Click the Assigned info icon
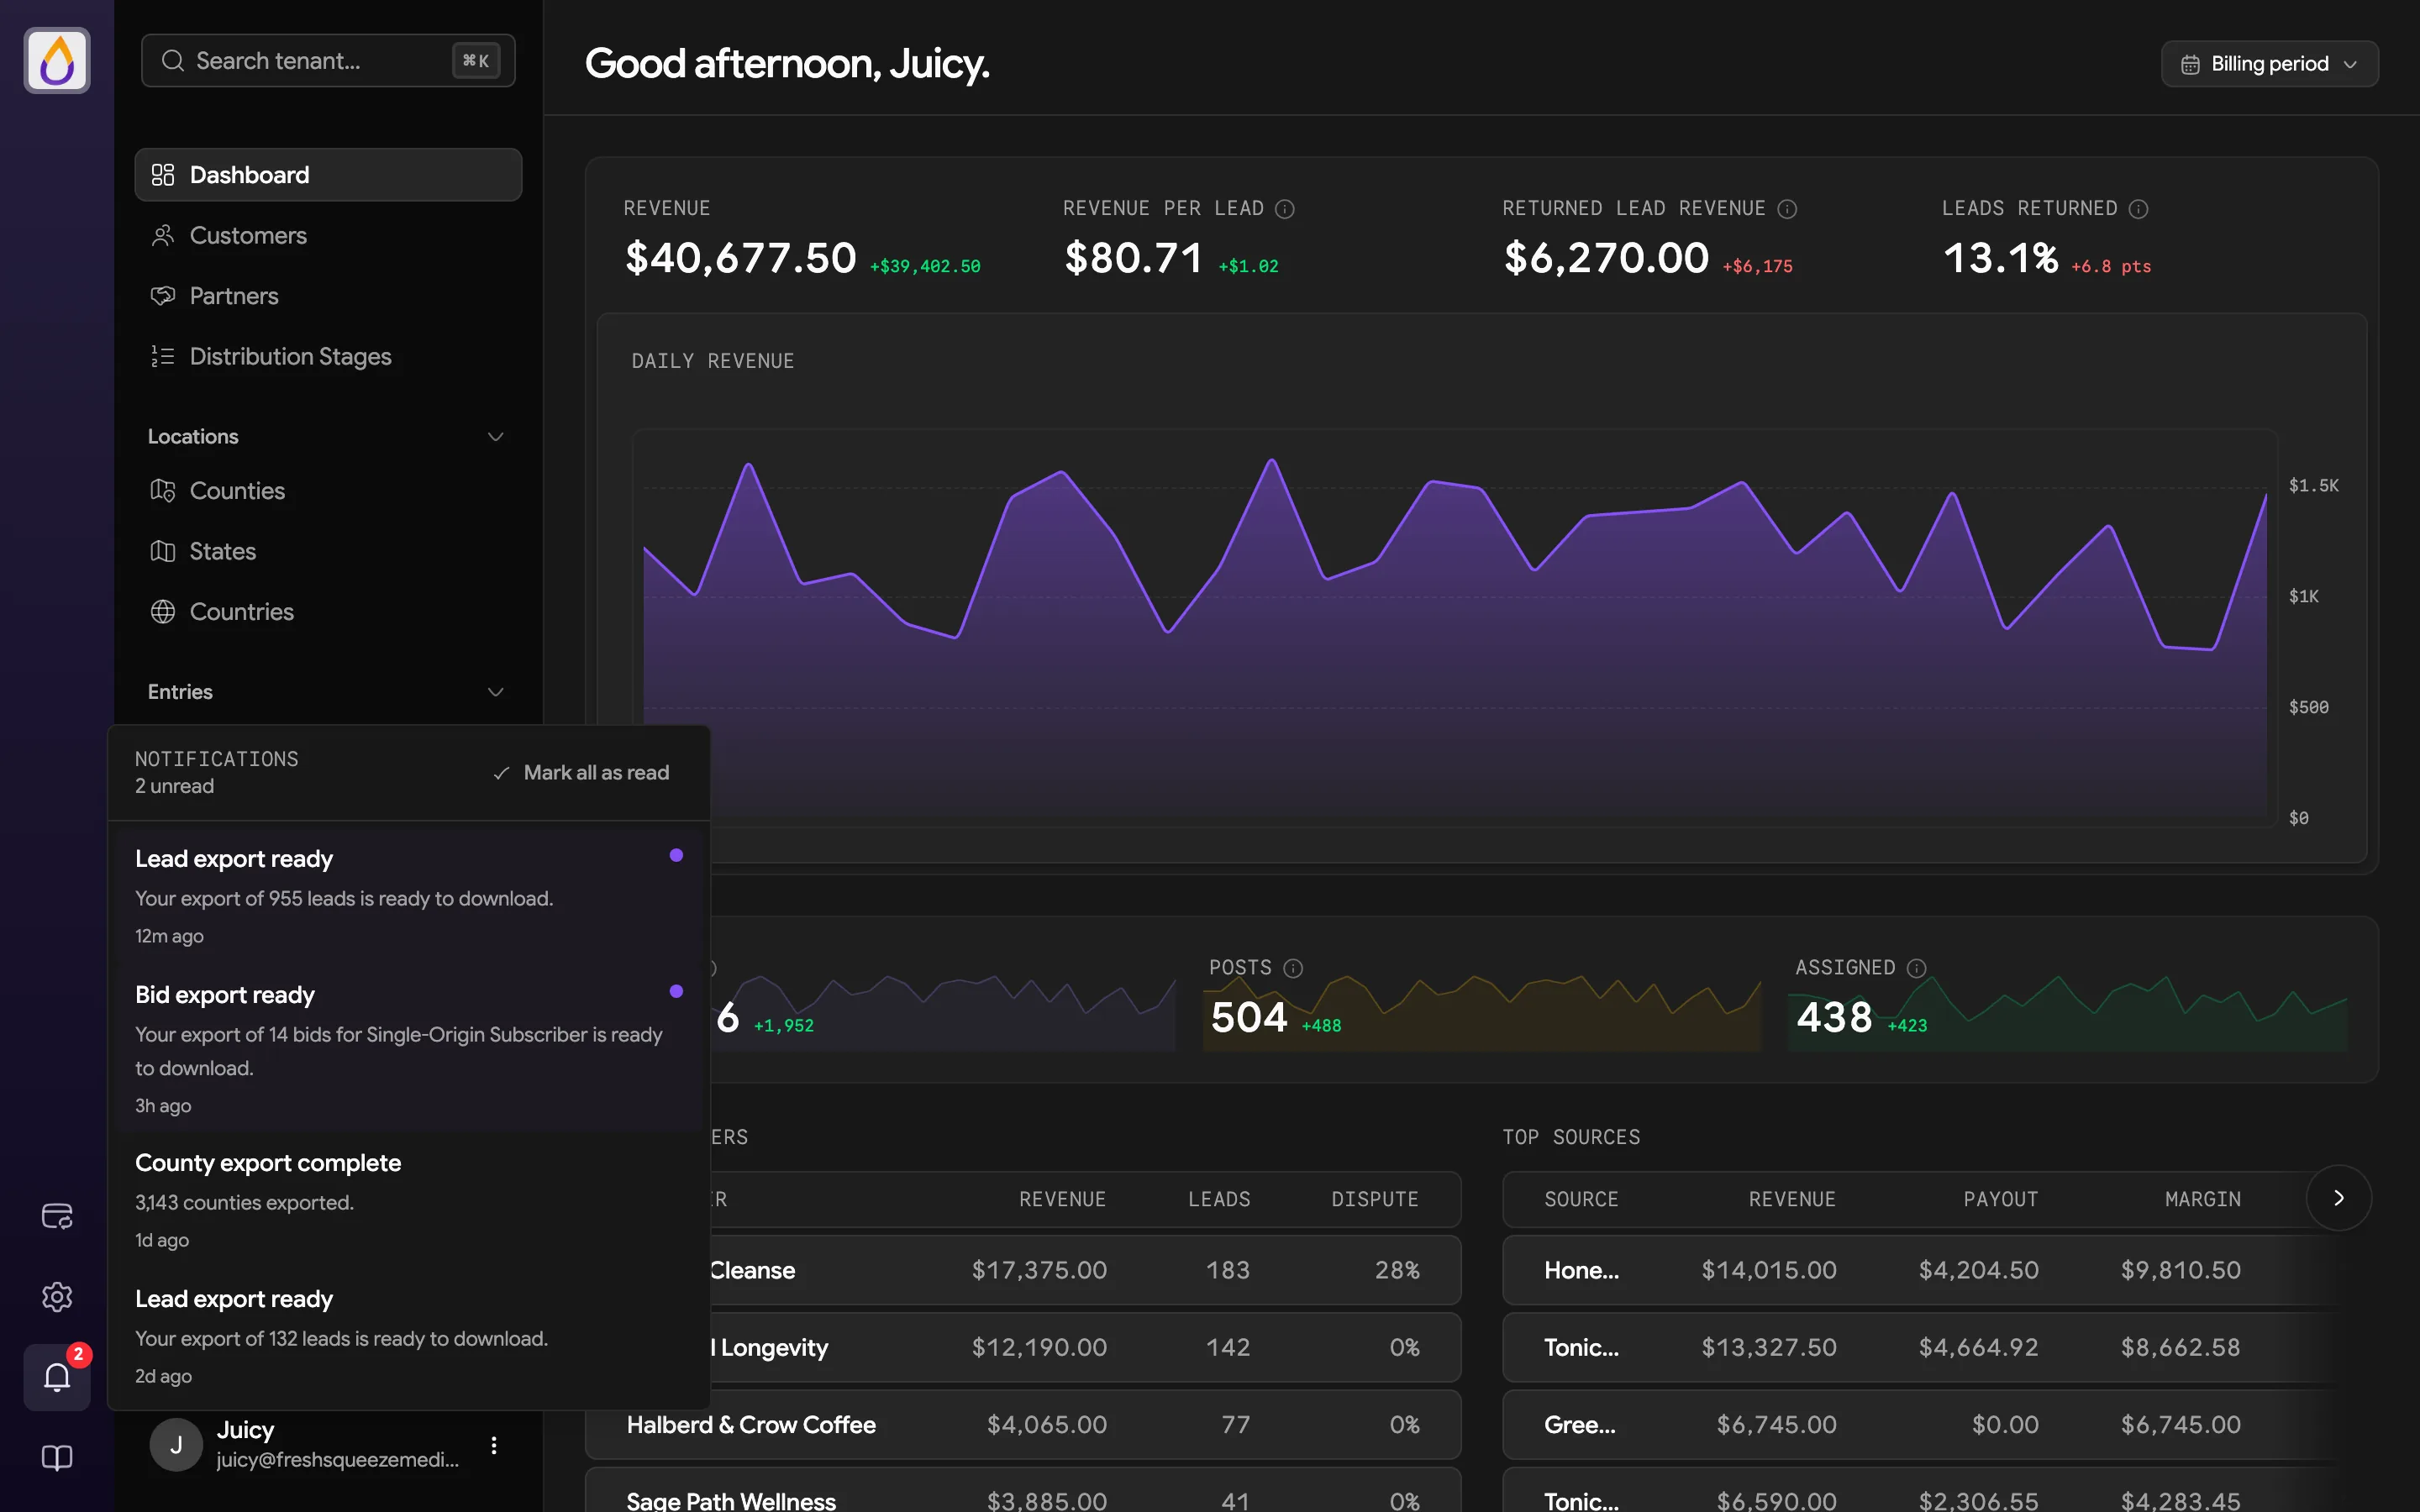 point(1916,967)
